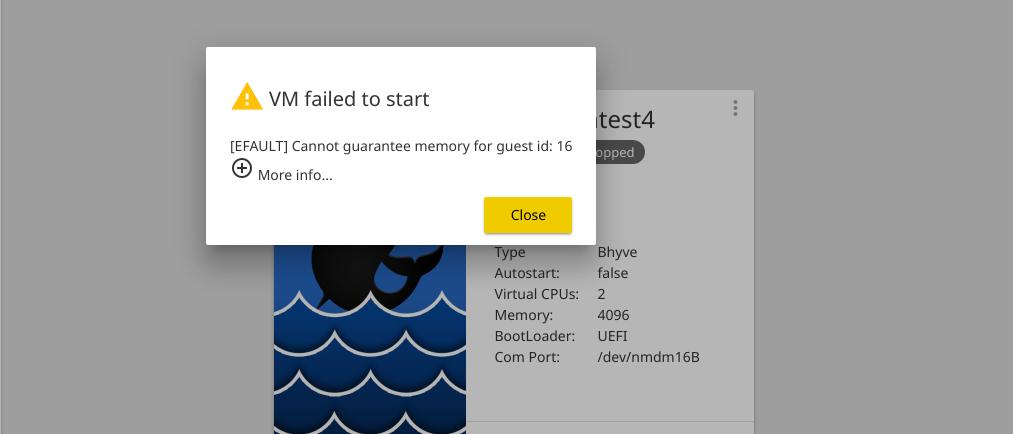Click the Stopped status chip
The image size is (1013, 434).
(x=620, y=152)
